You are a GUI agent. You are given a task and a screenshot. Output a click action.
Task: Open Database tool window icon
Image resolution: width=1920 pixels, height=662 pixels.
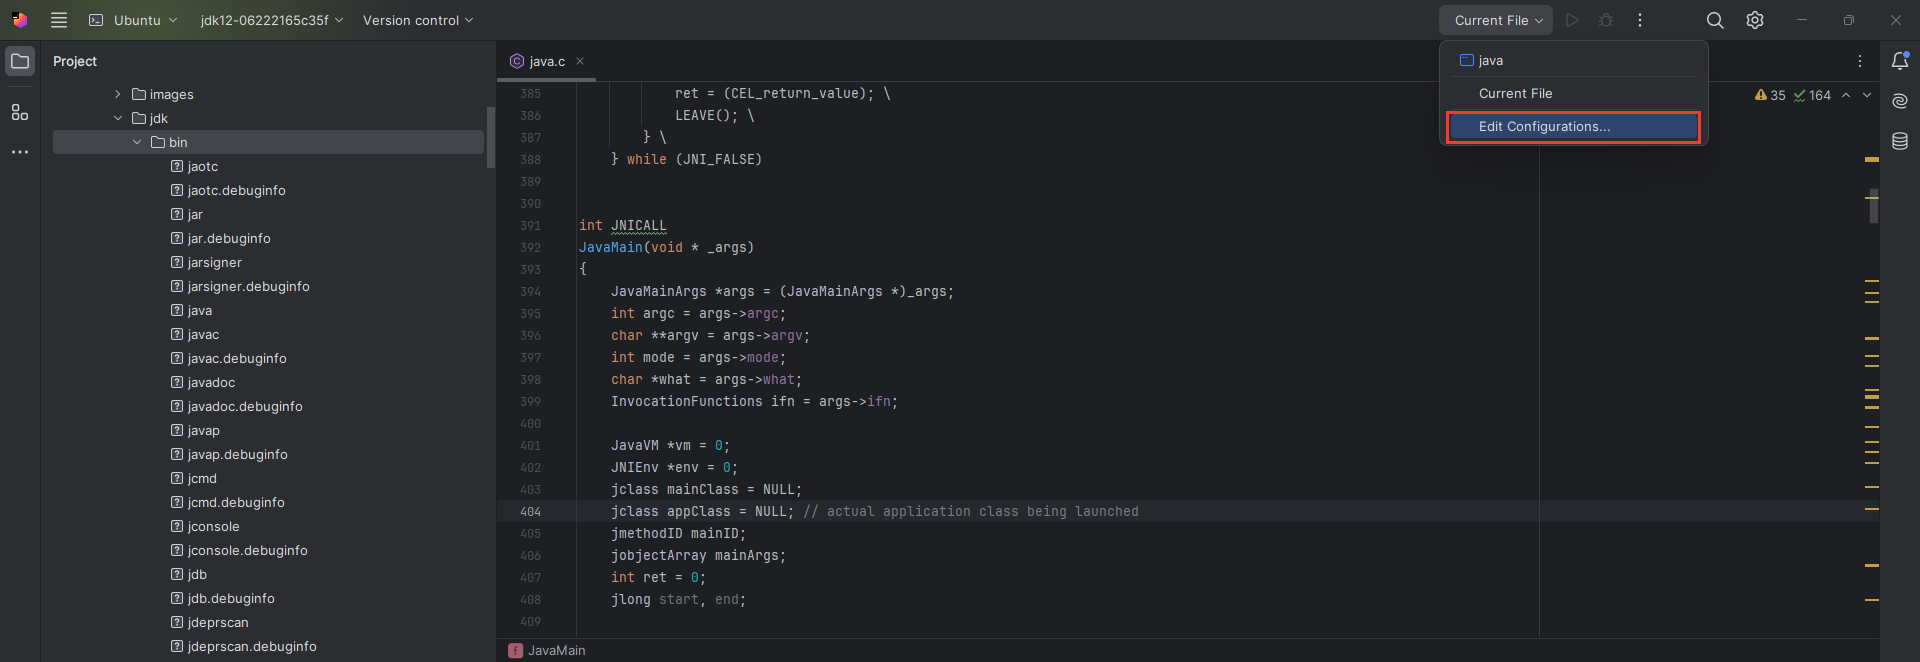[1900, 141]
